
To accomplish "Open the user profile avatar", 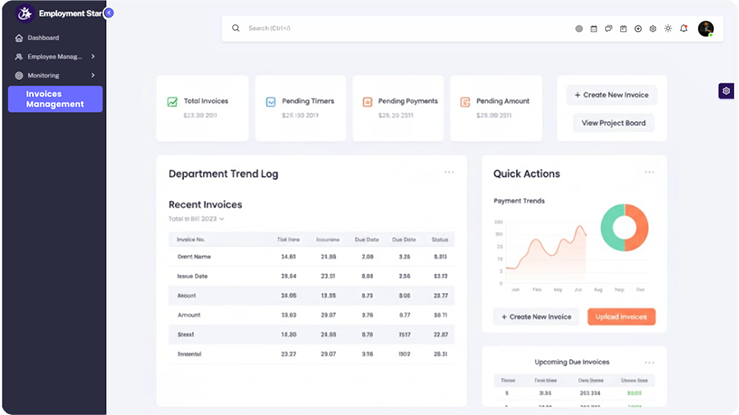I will [706, 29].
